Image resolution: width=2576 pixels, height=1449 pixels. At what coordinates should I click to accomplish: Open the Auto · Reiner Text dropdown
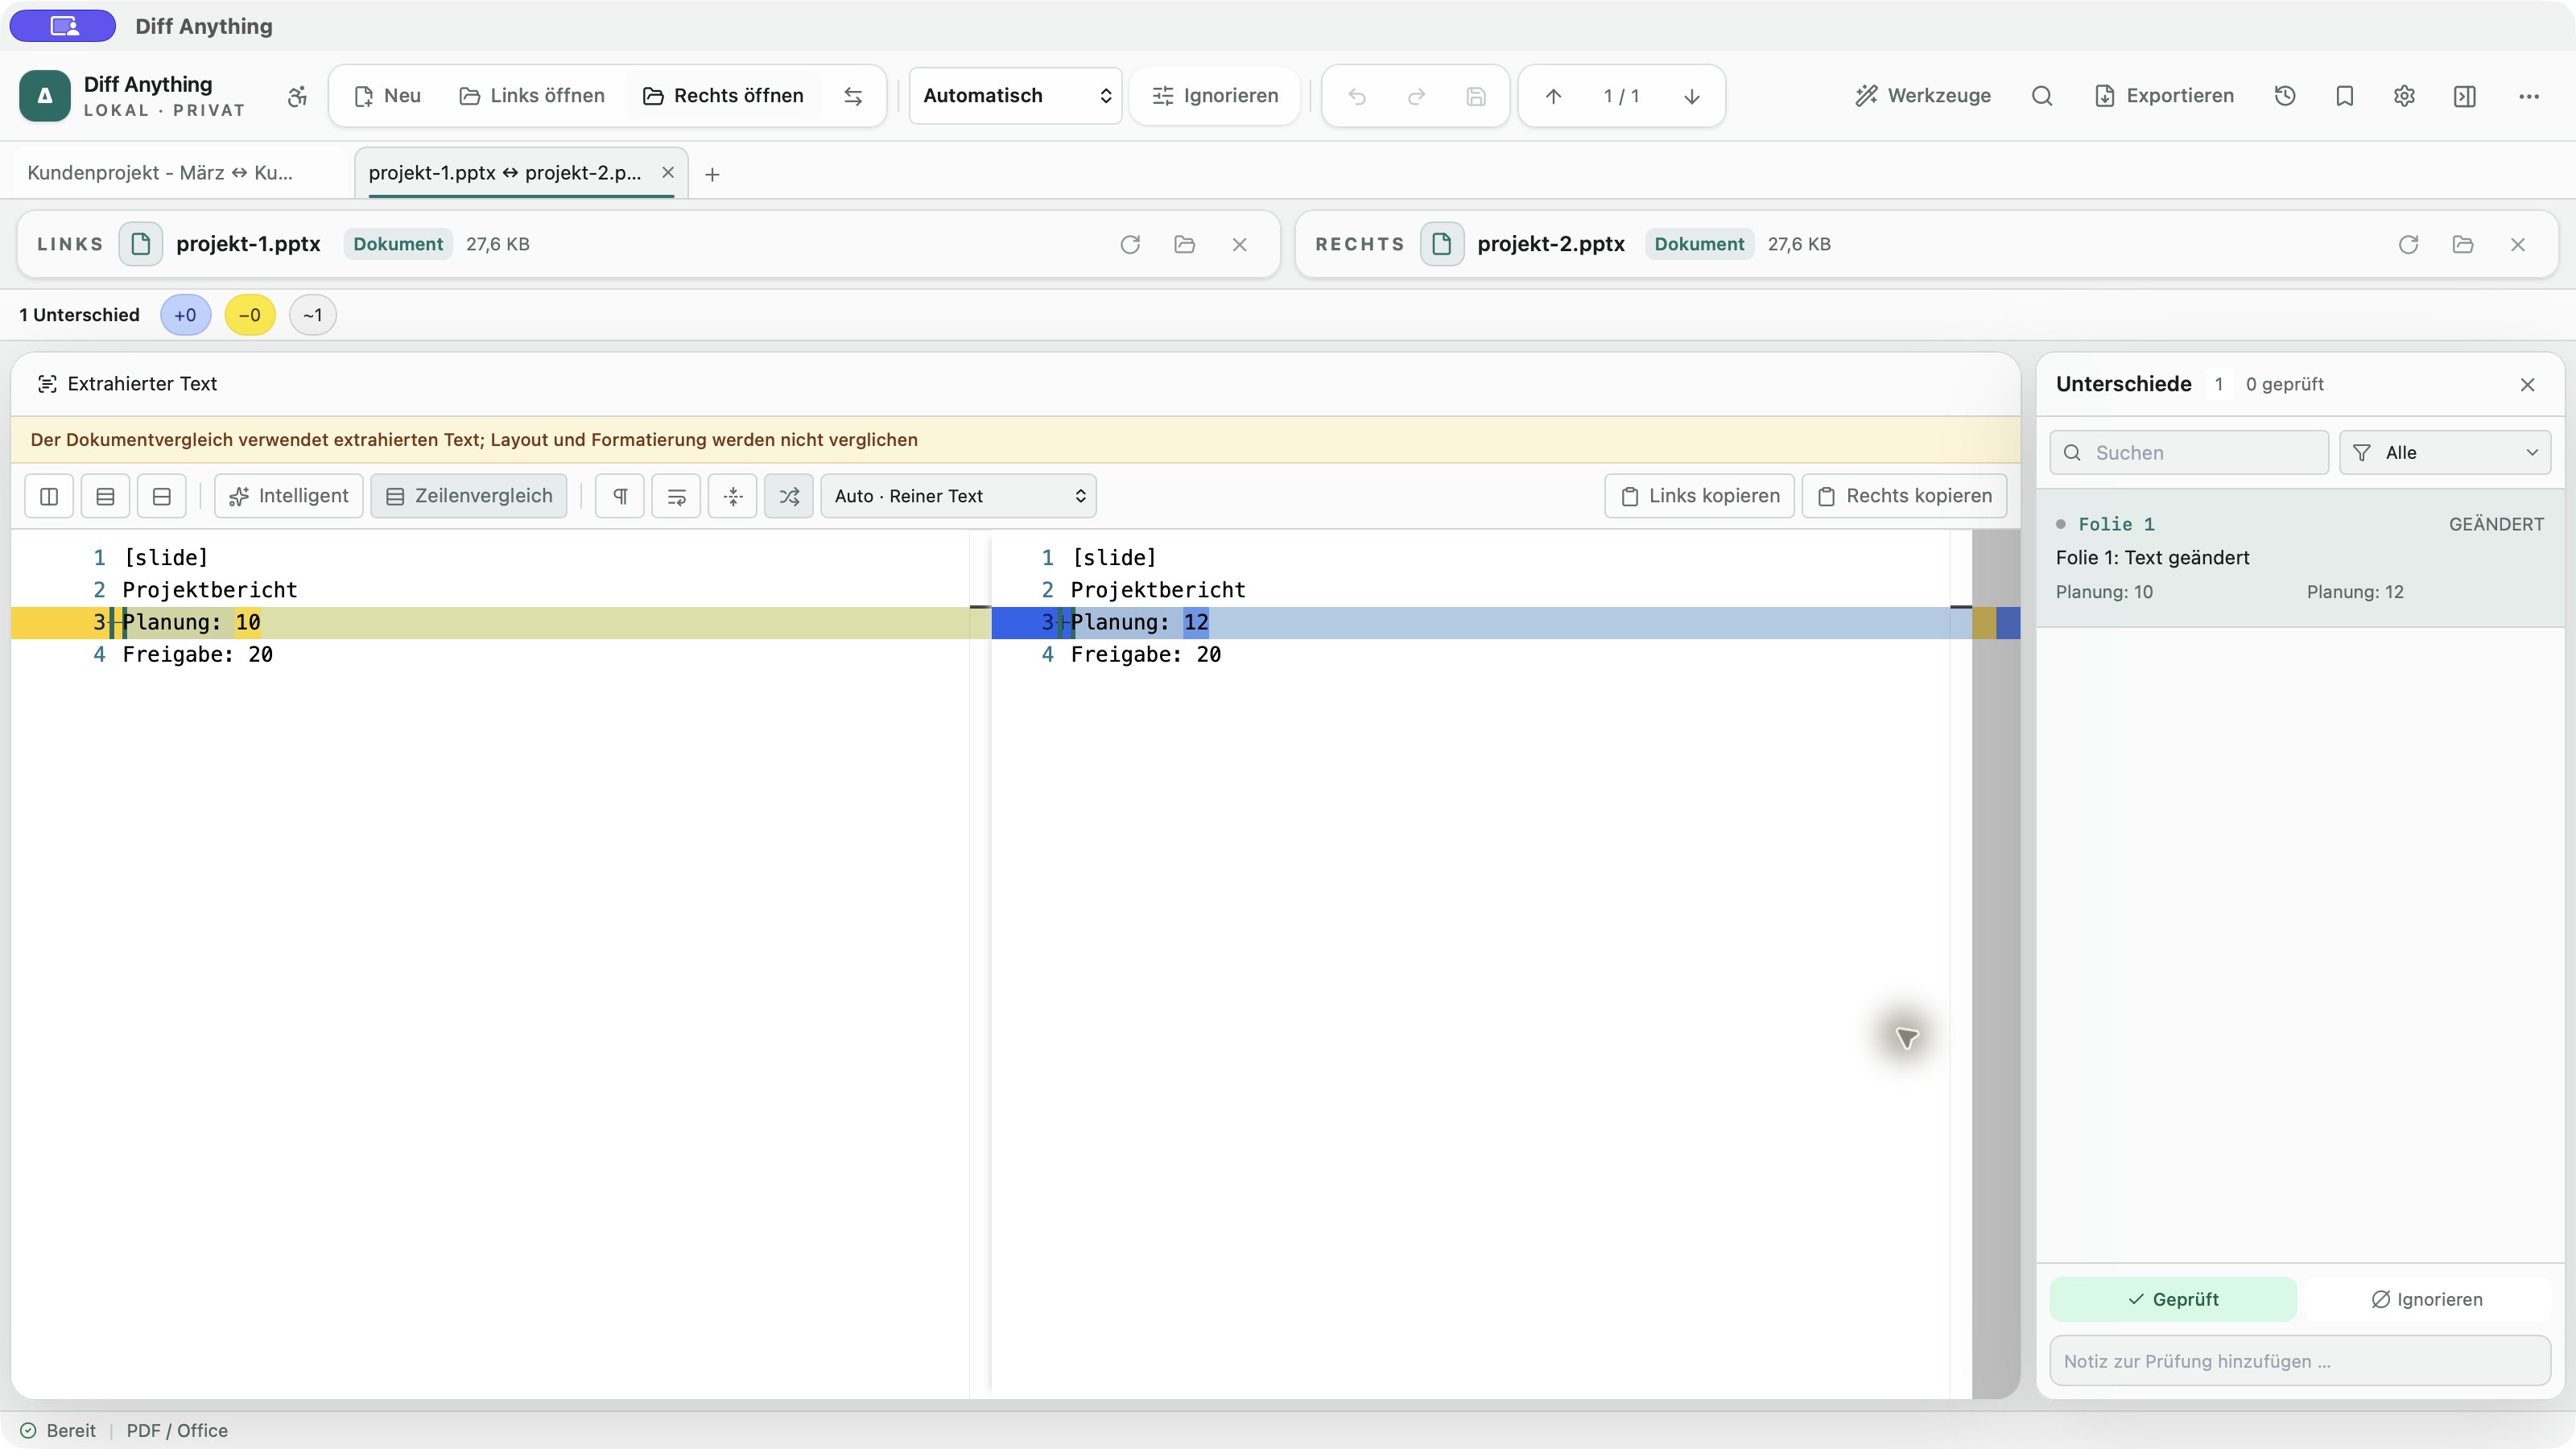959,496
